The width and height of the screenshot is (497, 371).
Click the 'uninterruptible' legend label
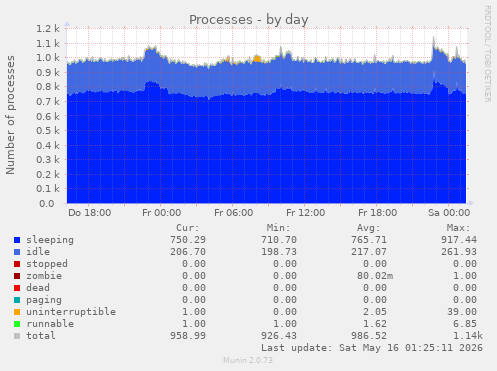(x=71, y=312)
